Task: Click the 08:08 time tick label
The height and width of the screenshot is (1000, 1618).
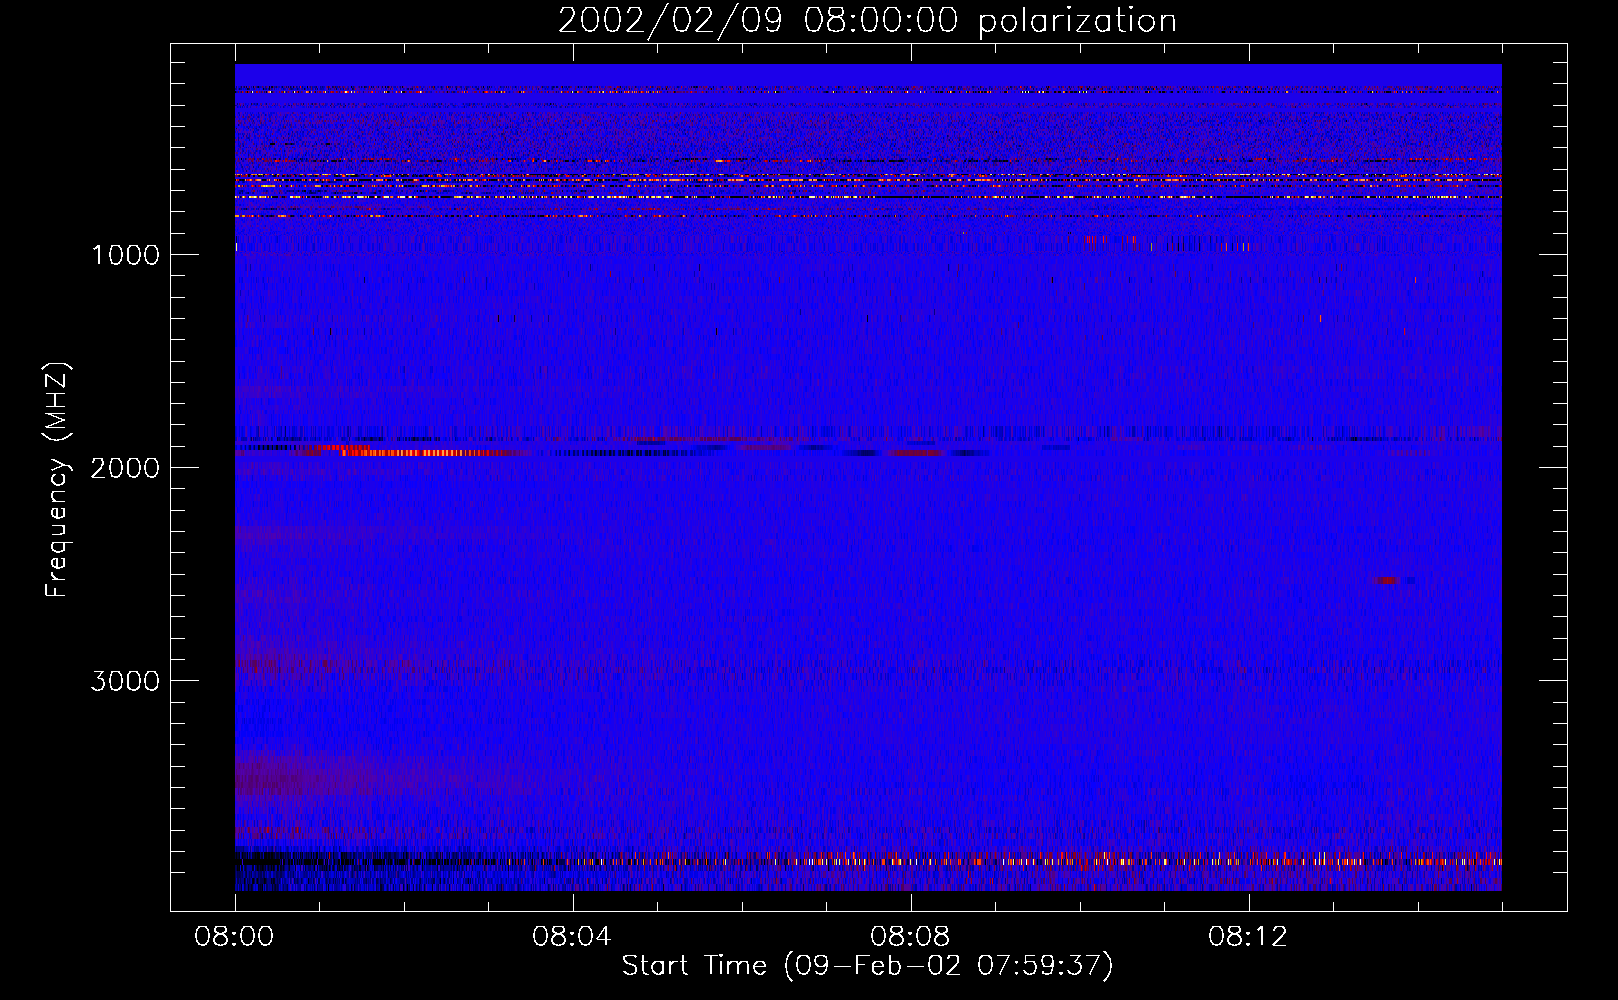Action: [x=910, y=937]
